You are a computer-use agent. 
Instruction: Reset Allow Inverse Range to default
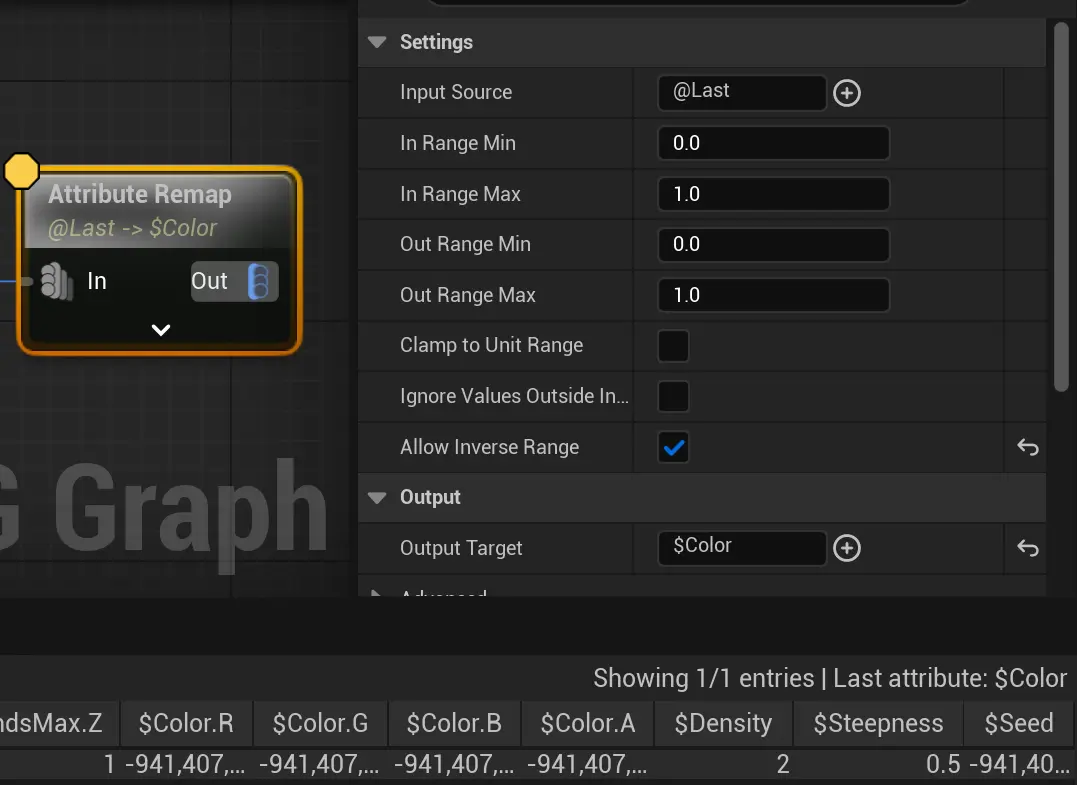[1027, 447]
